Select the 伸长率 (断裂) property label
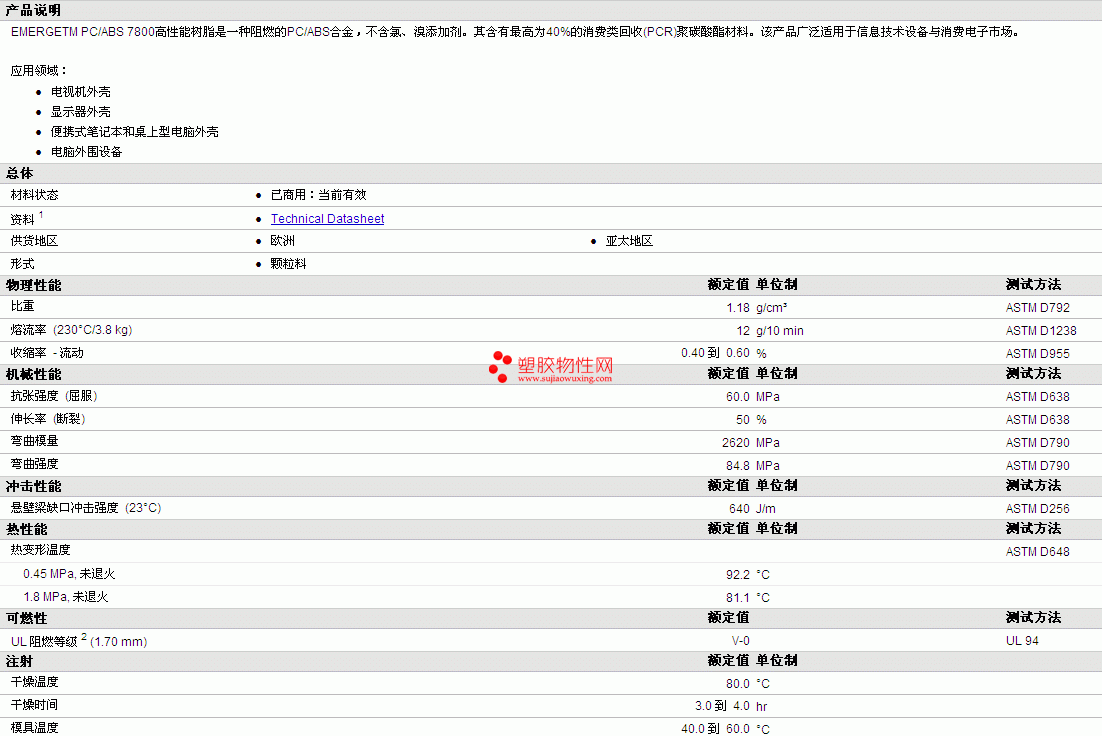The width and height of the screenshot is (1102, 736). [48, 419]
